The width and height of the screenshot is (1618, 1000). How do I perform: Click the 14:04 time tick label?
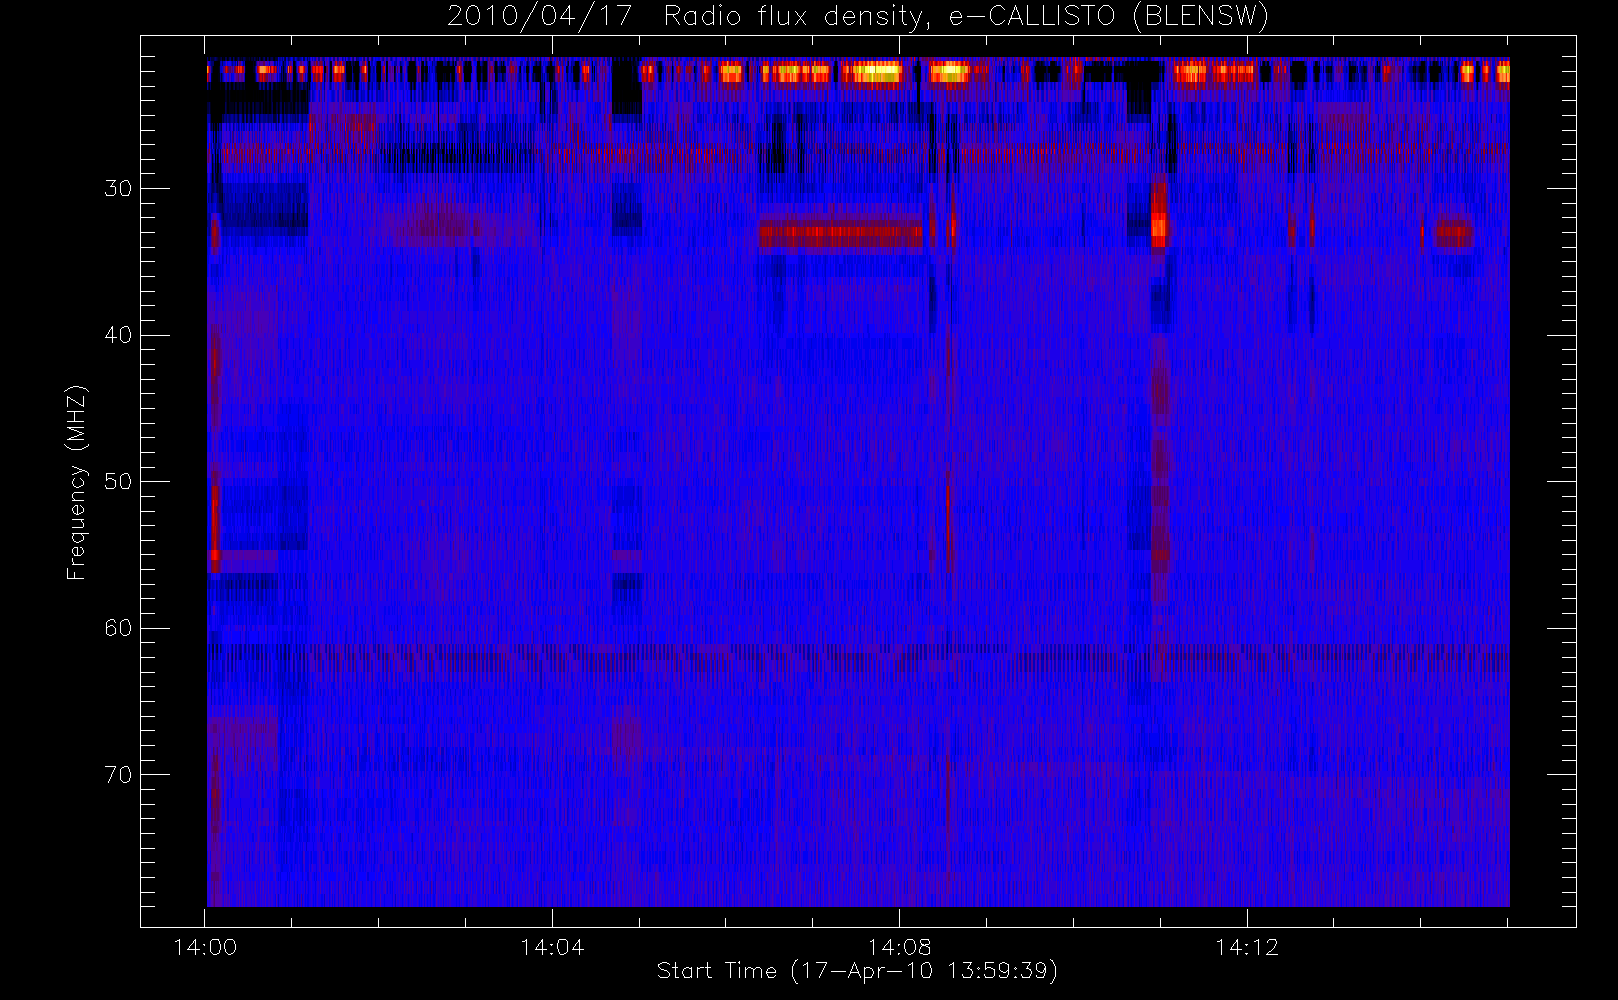(552, 947)
